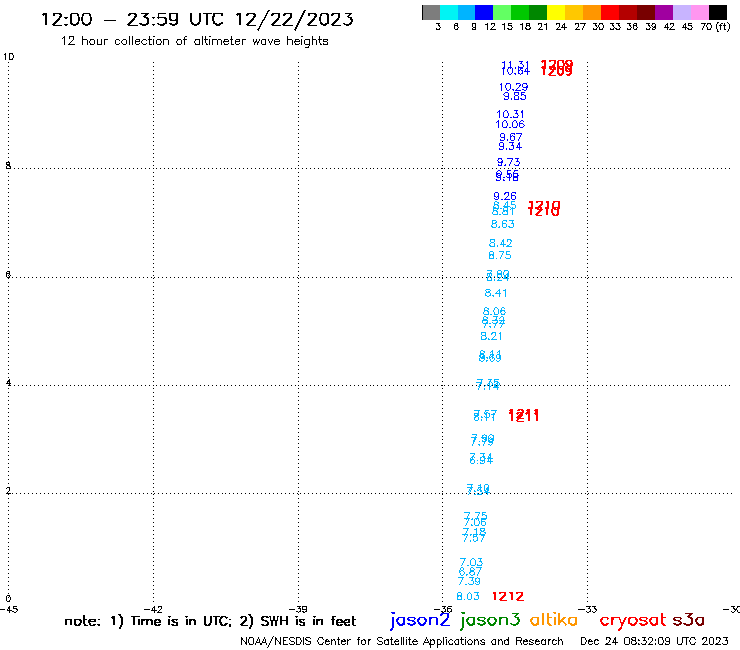Click the orange 'altika' satellite label
740x650 pixels.
click(554, 619)
